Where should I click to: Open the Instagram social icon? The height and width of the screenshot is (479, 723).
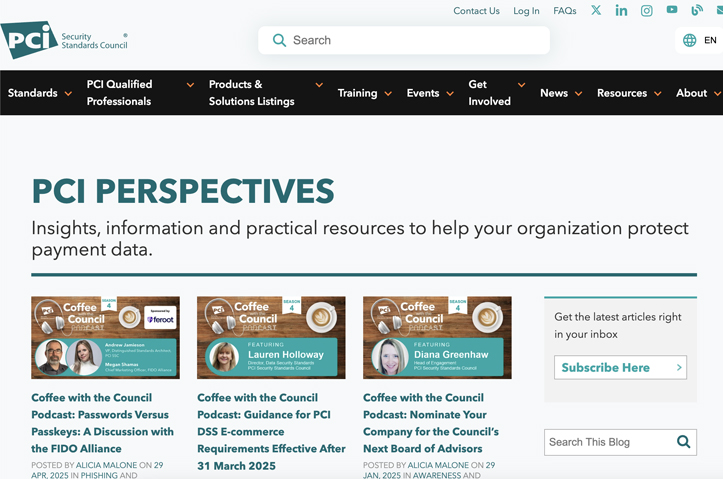pyautogui.click(x=646, y=11)
